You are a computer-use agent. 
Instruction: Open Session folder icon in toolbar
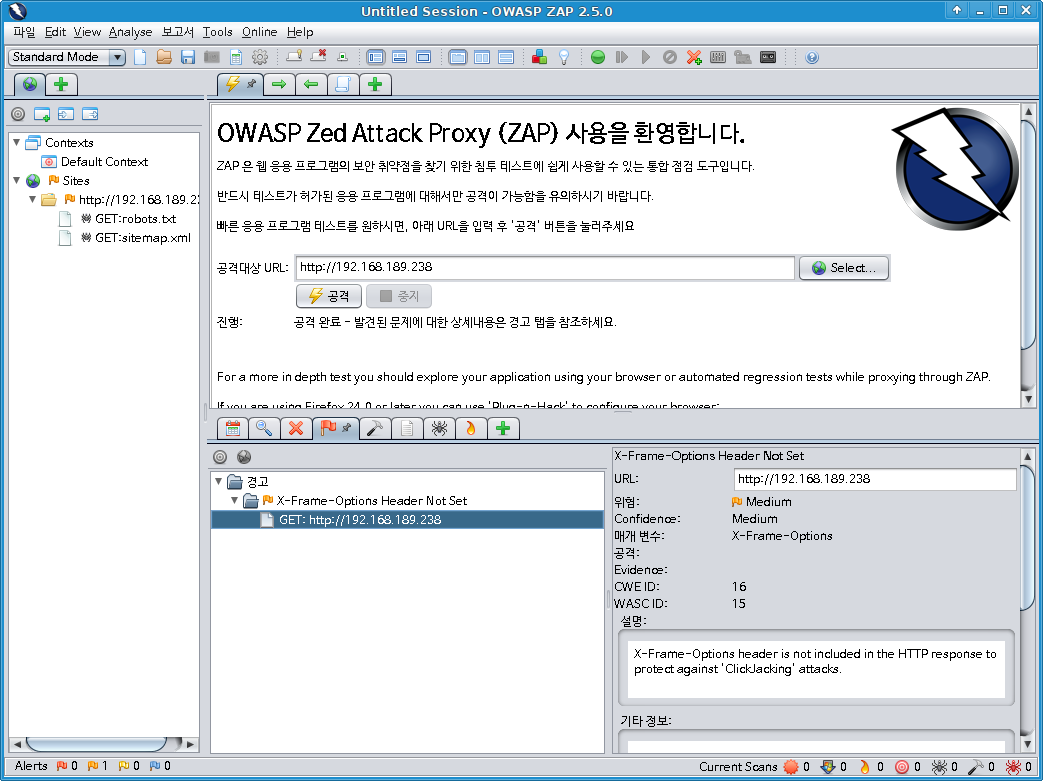tap(164, 57)
